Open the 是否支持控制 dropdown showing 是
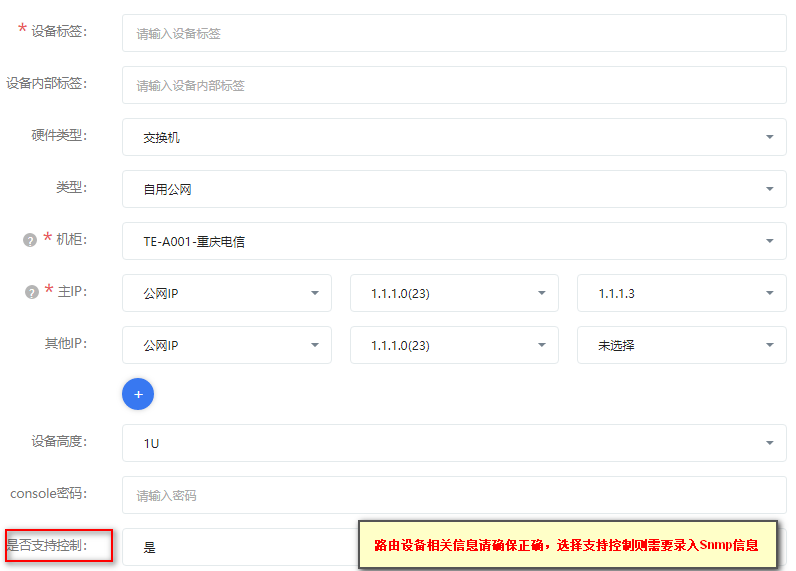The width and height of the screenshot is (796, 571). pos(240,547)
